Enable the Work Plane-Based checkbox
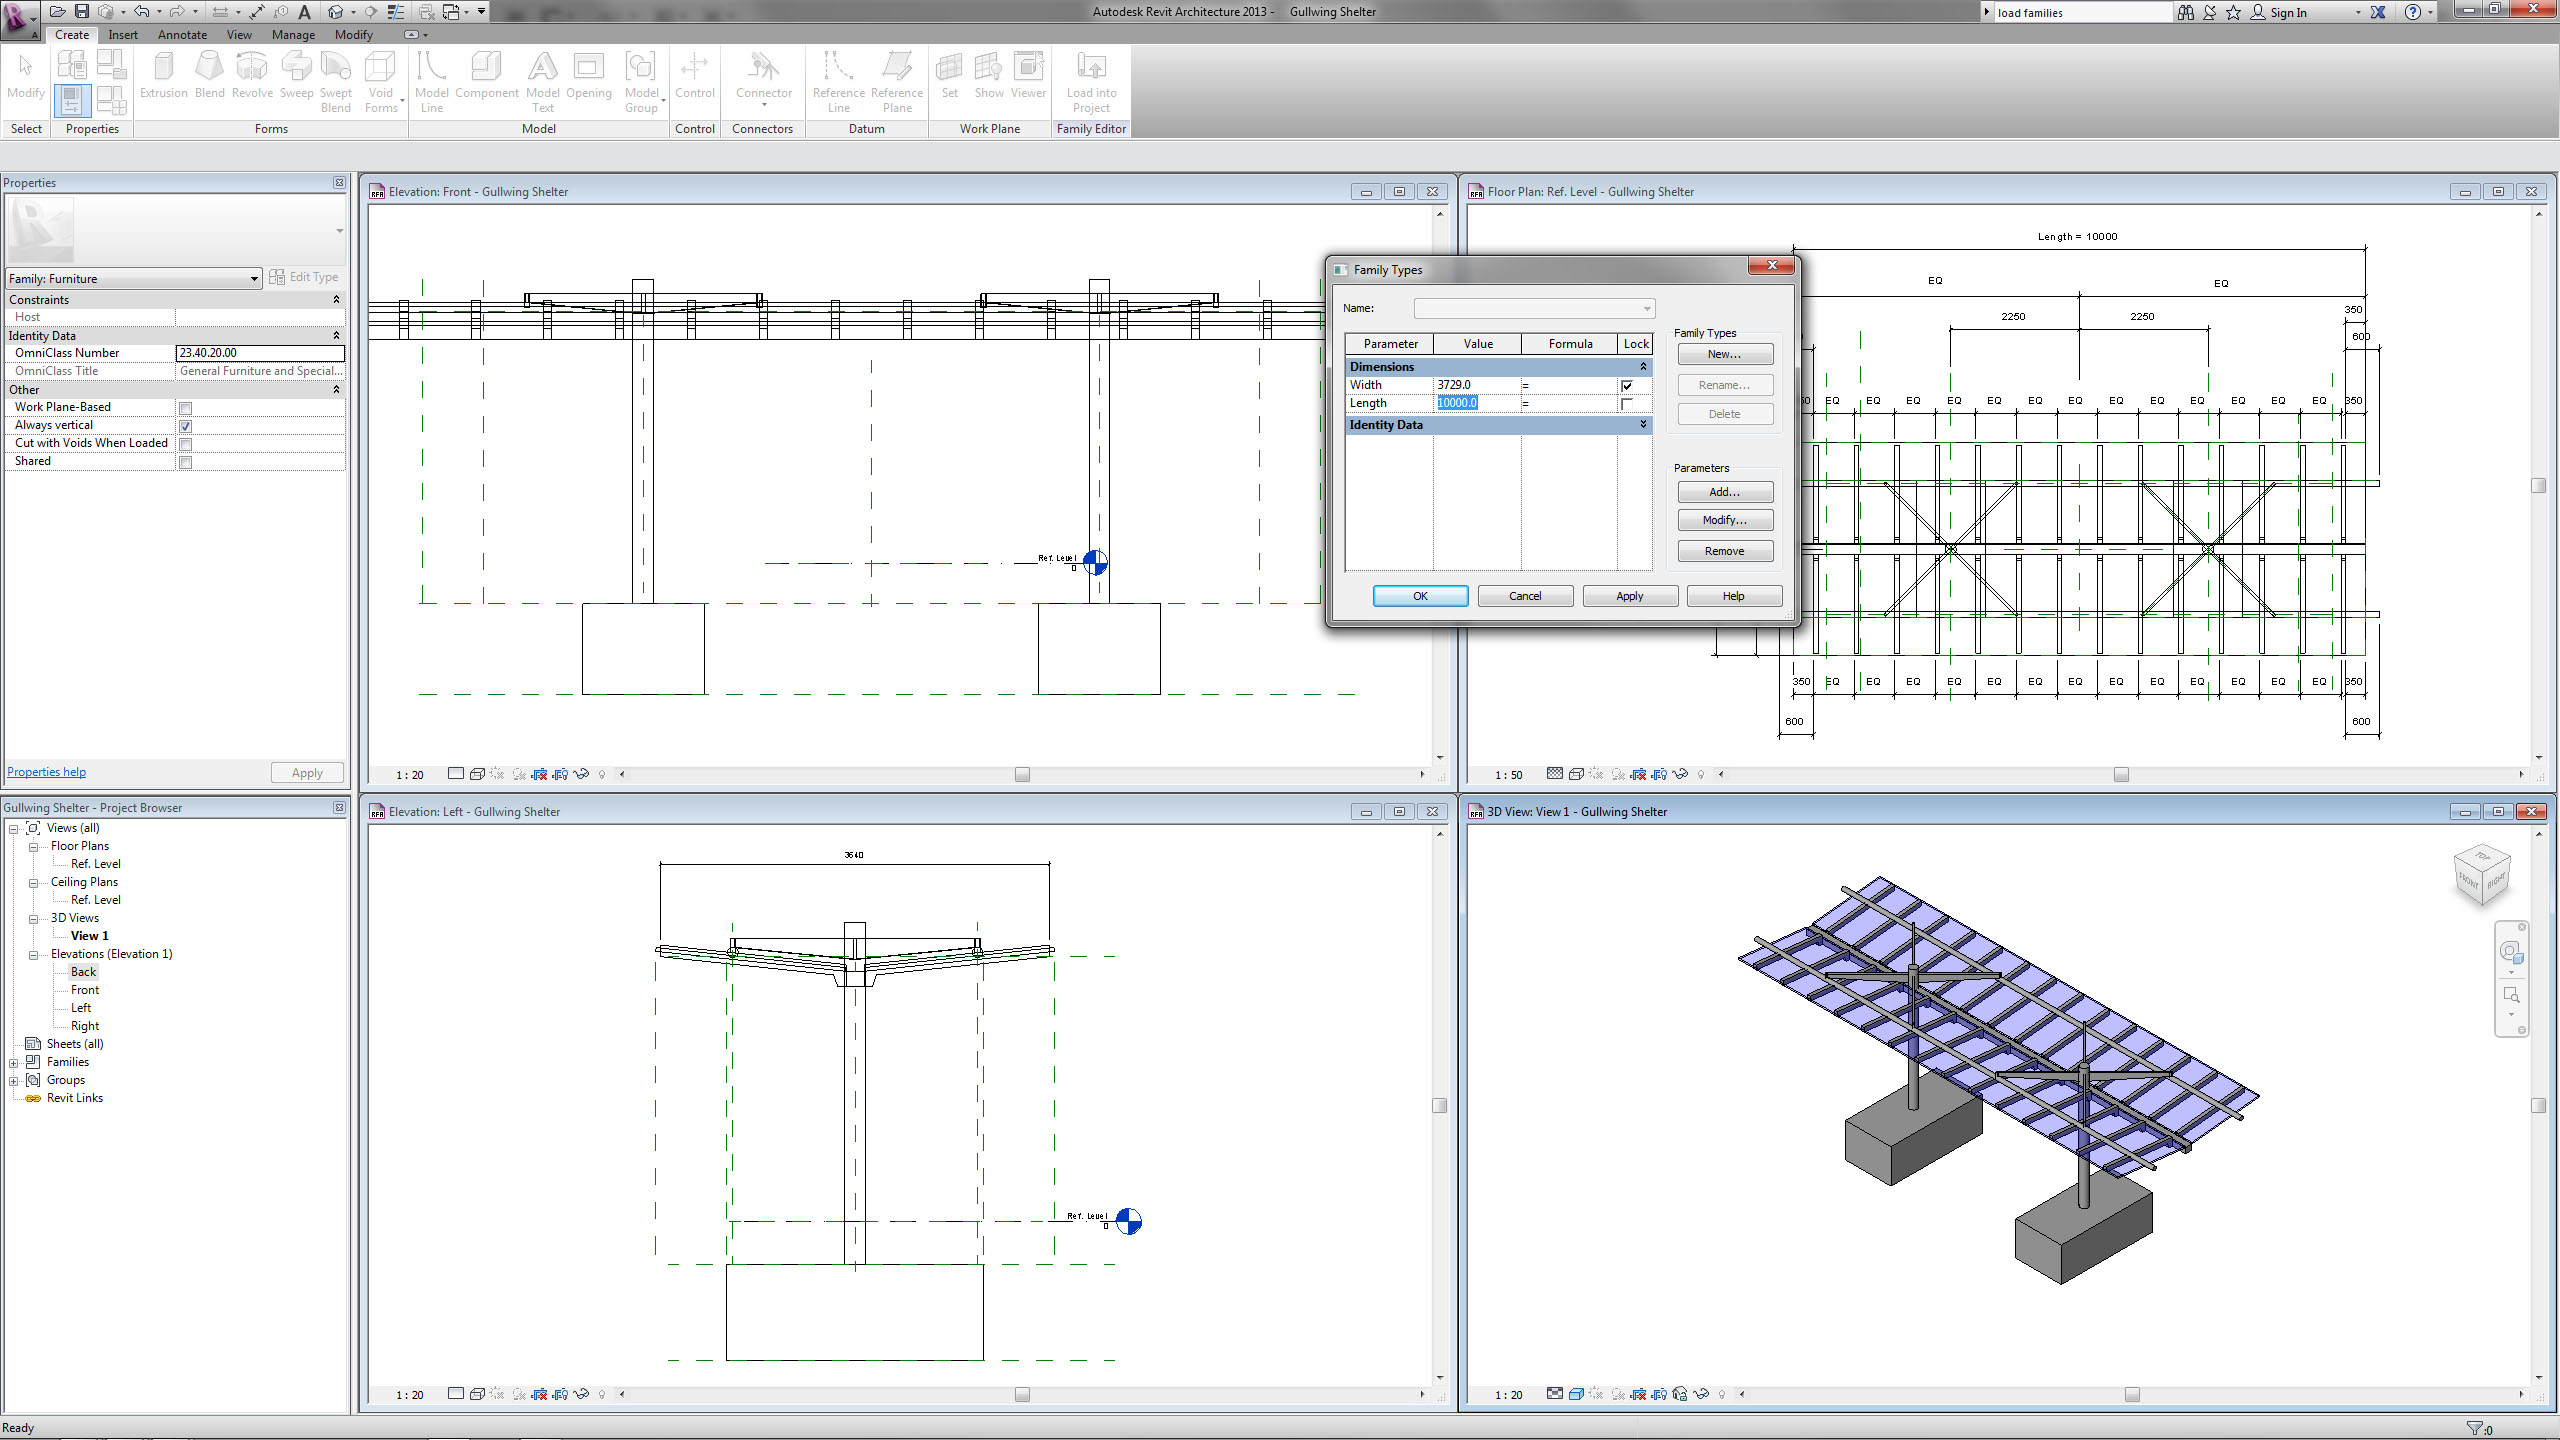 click(185, 408)
